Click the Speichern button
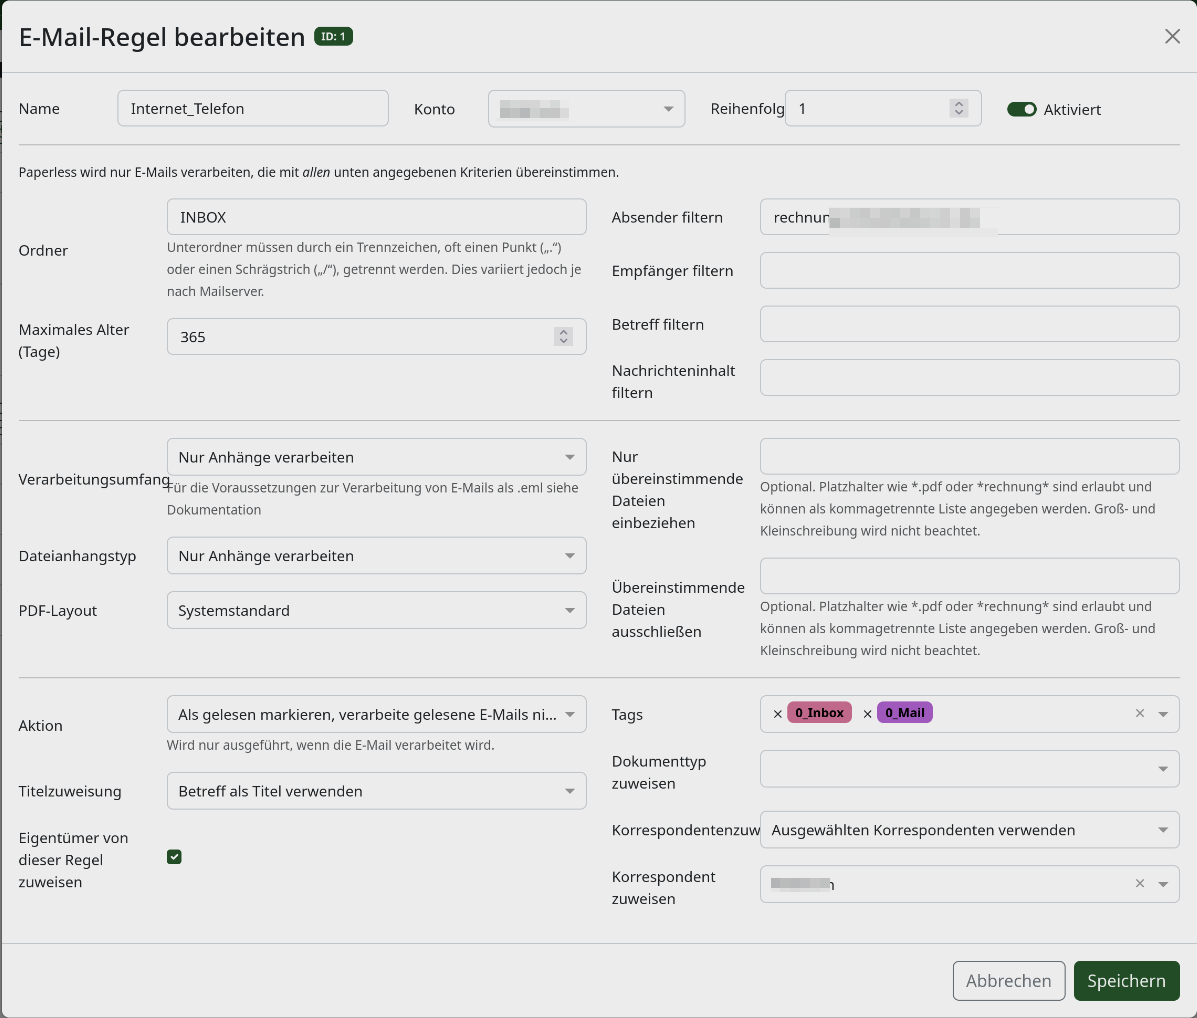Viewport: 1197px width, 1018px height. [1126, 981]
